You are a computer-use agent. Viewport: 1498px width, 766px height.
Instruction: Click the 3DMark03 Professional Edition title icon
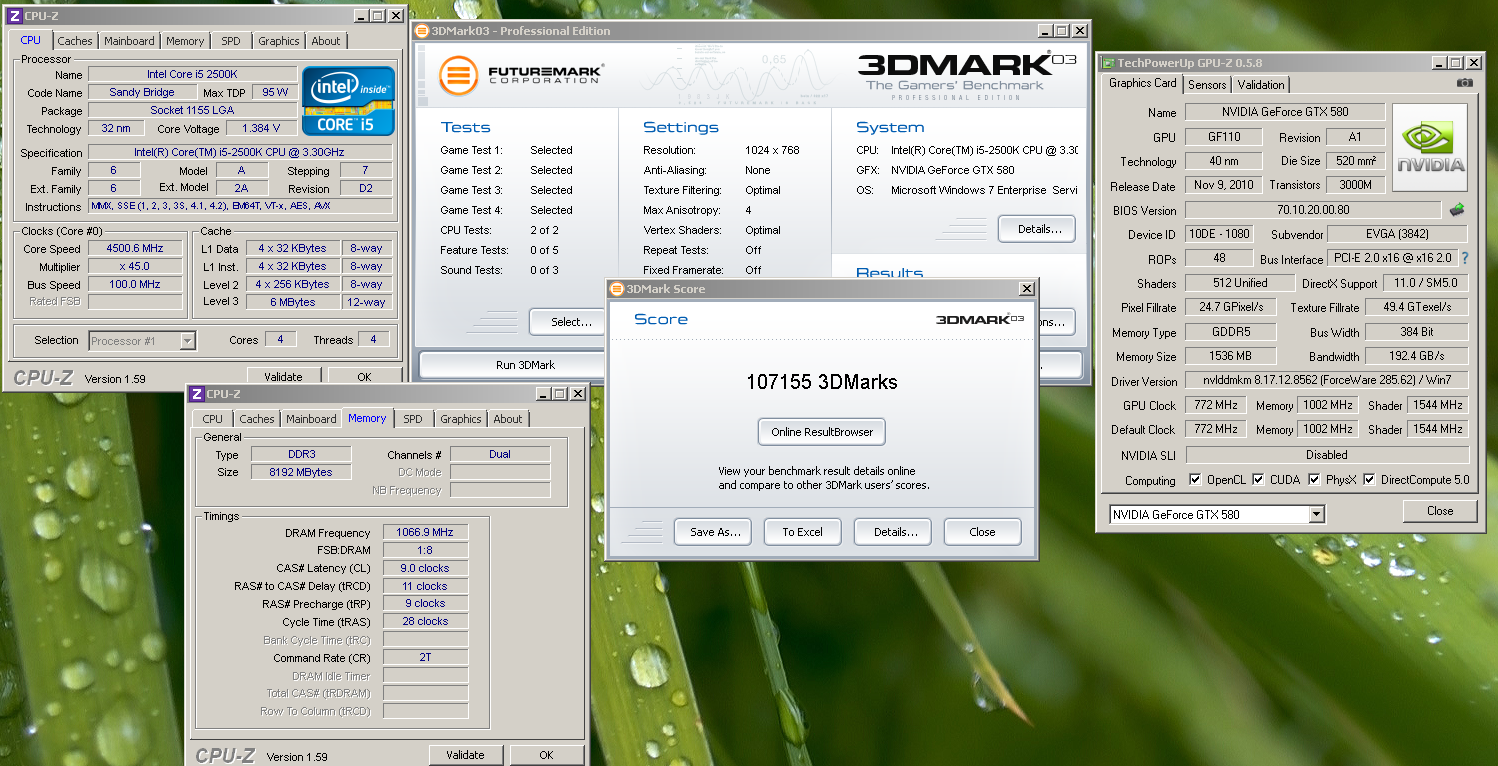(x=422, y=31)
